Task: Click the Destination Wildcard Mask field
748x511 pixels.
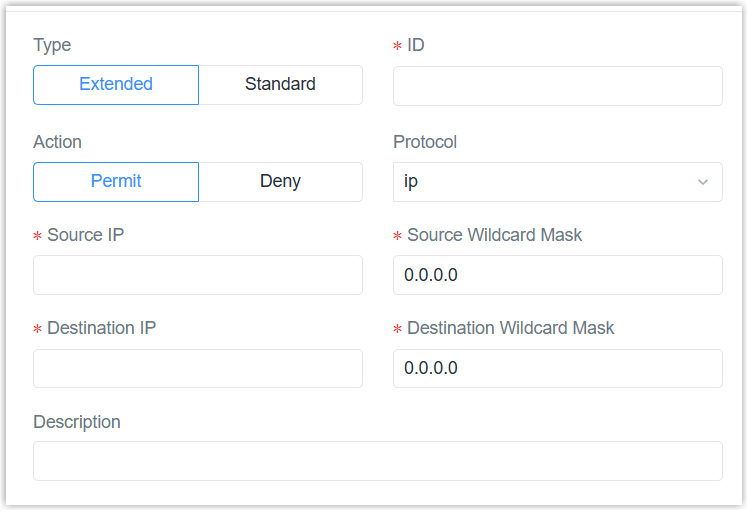Action: click(557, 369)
